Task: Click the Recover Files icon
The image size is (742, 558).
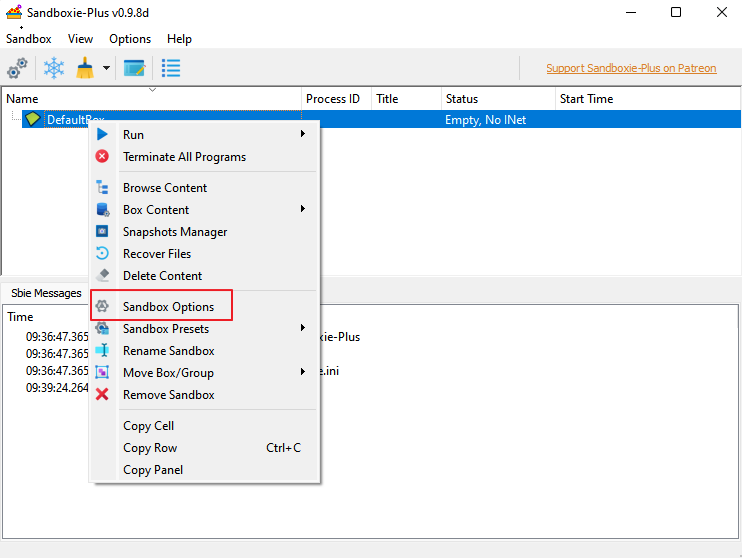Action: (x=102, y=254)
